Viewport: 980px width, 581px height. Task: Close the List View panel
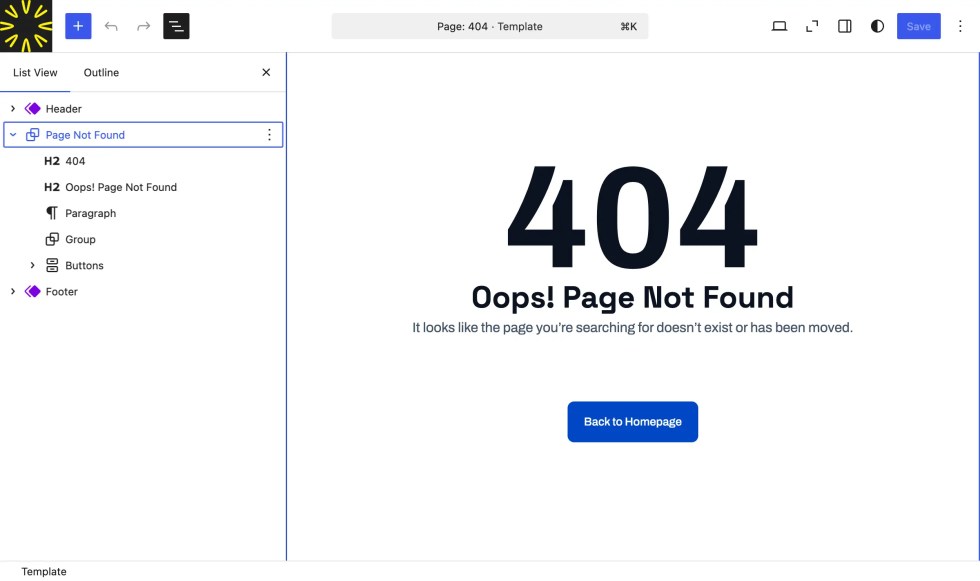(x=266, y=72)
